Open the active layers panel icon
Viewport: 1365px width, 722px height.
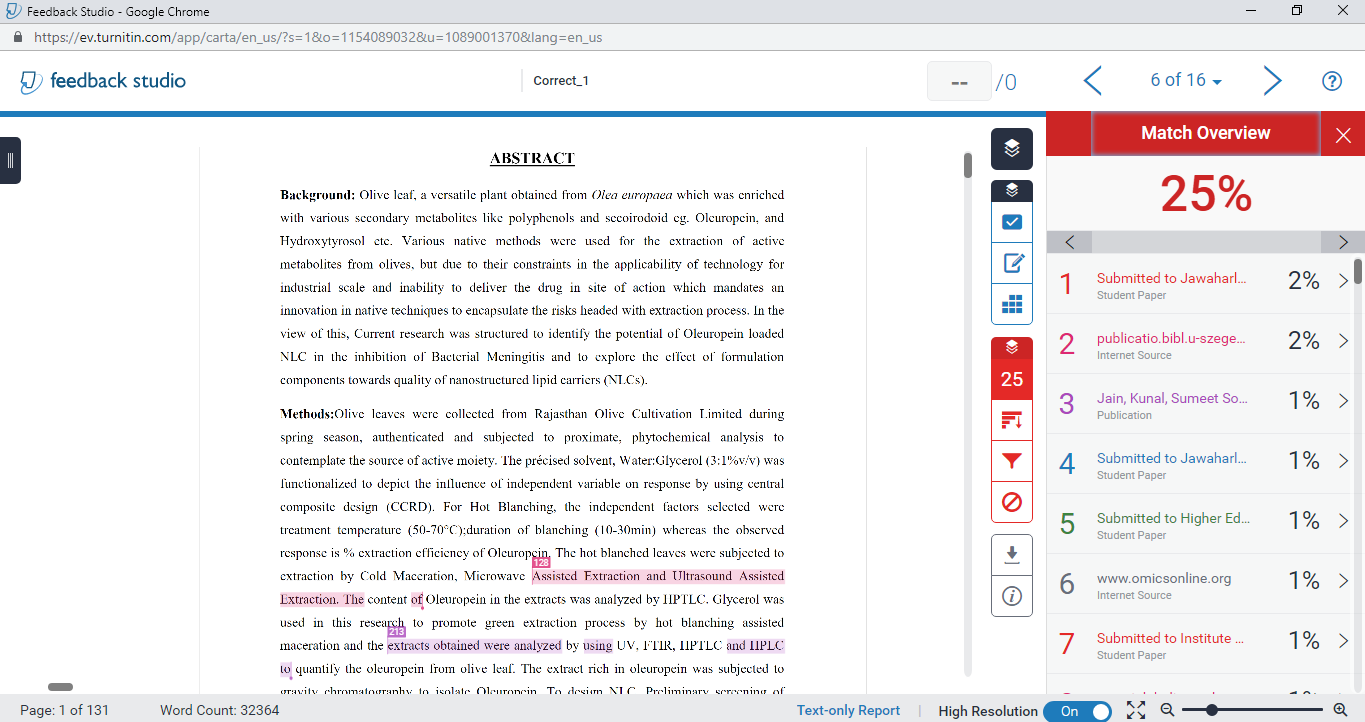click(1011, 149)
